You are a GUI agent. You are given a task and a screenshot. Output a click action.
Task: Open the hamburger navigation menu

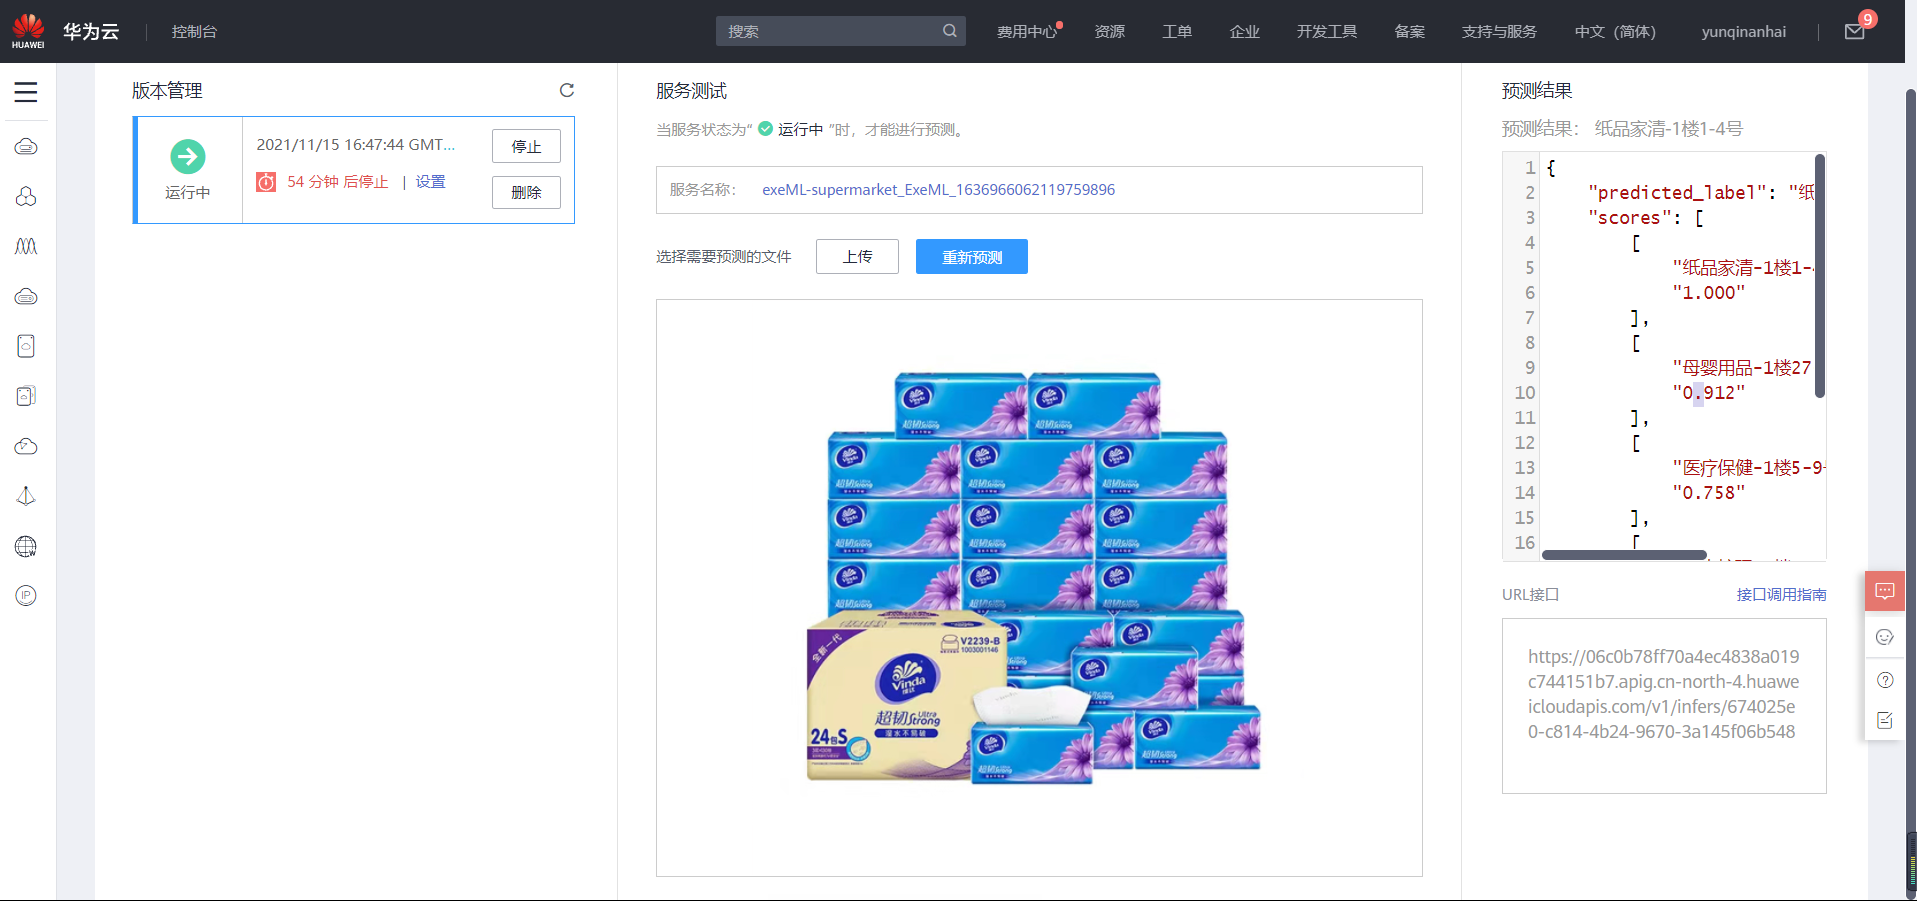click(26, 92)
